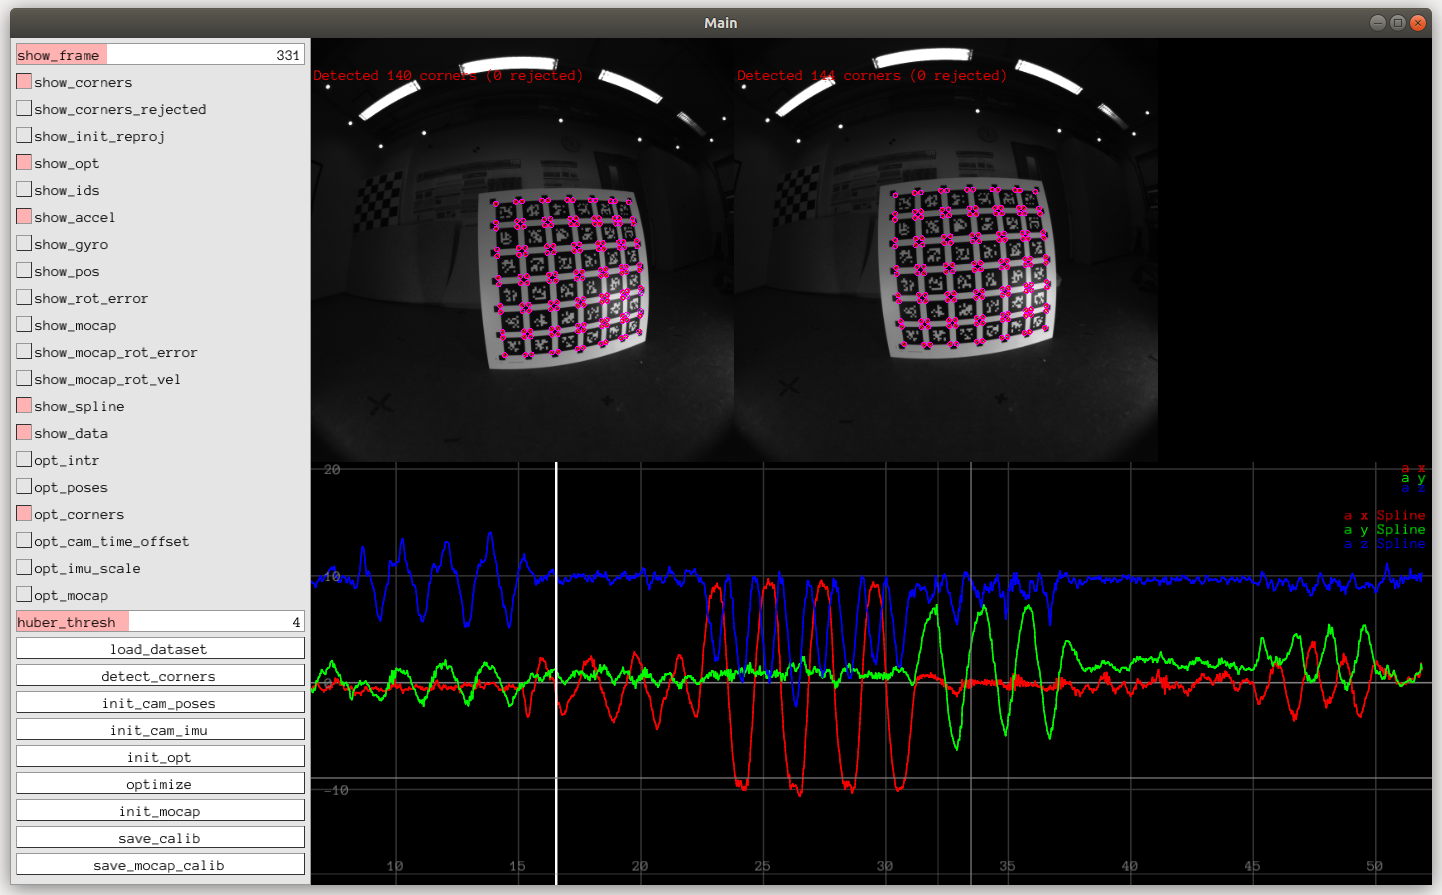Adjust the show_frame slider
The width and height of the screenshot is (1442, 895).
(160, 55)
